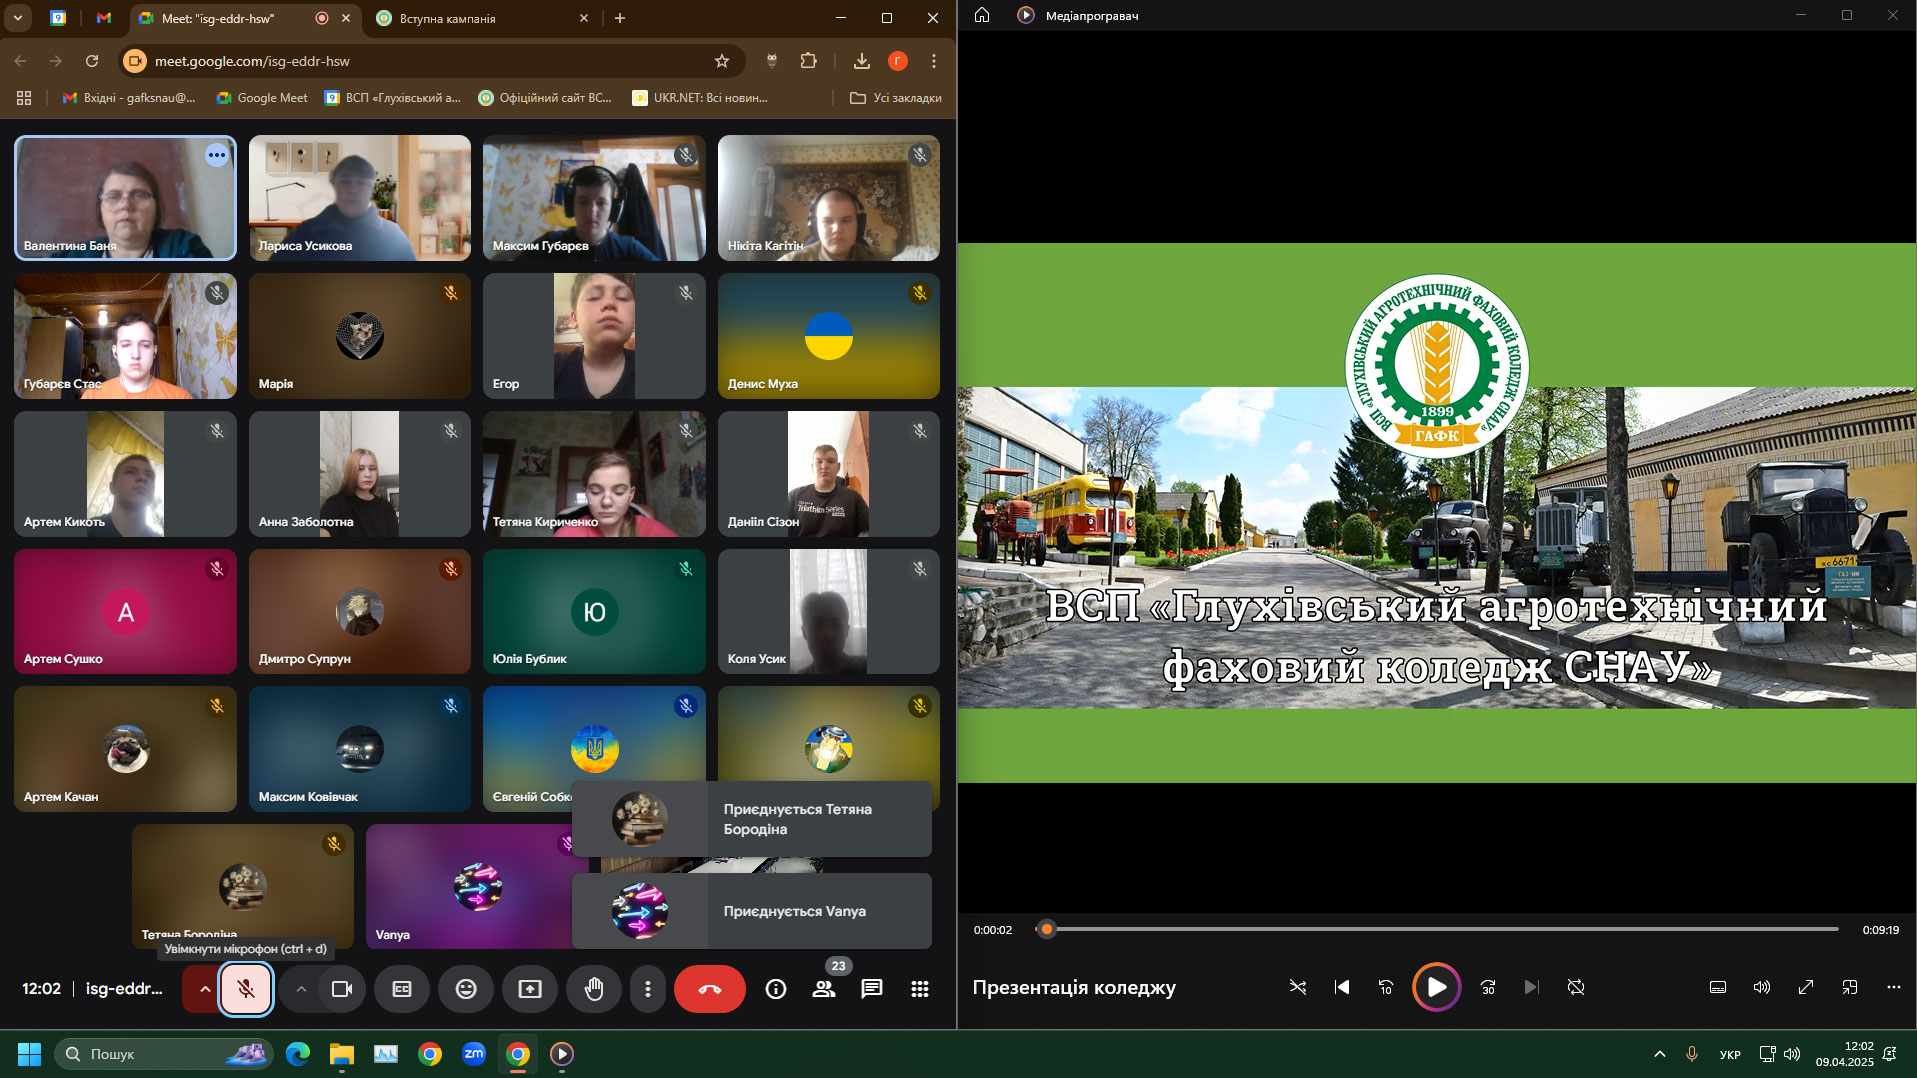Open Chrome downloads icon

(862, 61)
